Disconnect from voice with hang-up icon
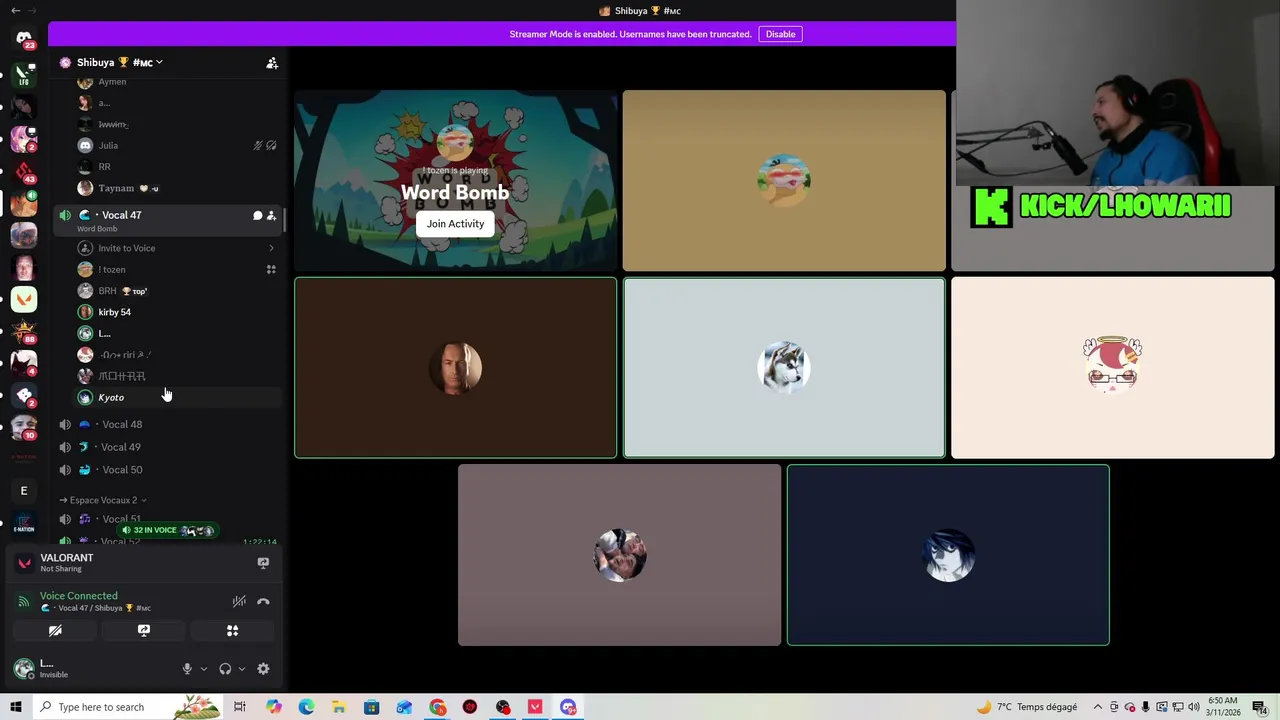The image size is (1280, 720). (x=263, y=601)
